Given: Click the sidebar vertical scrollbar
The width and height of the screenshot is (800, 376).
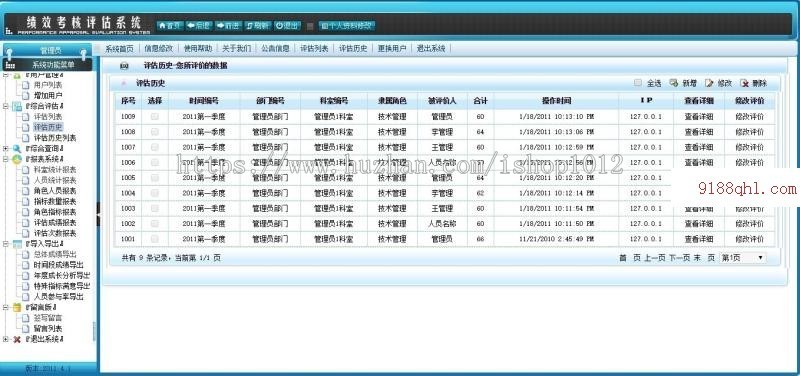Looking at the screenshot, I should (94, 332).
